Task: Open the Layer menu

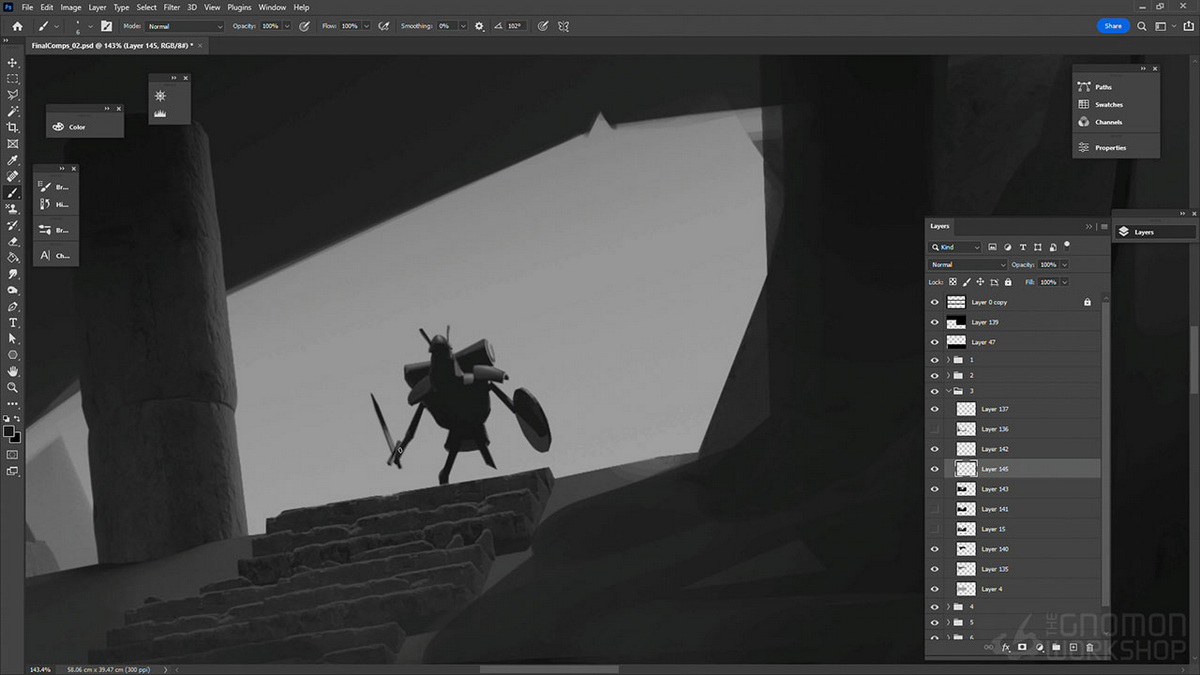Action: [x=97, y=7]
